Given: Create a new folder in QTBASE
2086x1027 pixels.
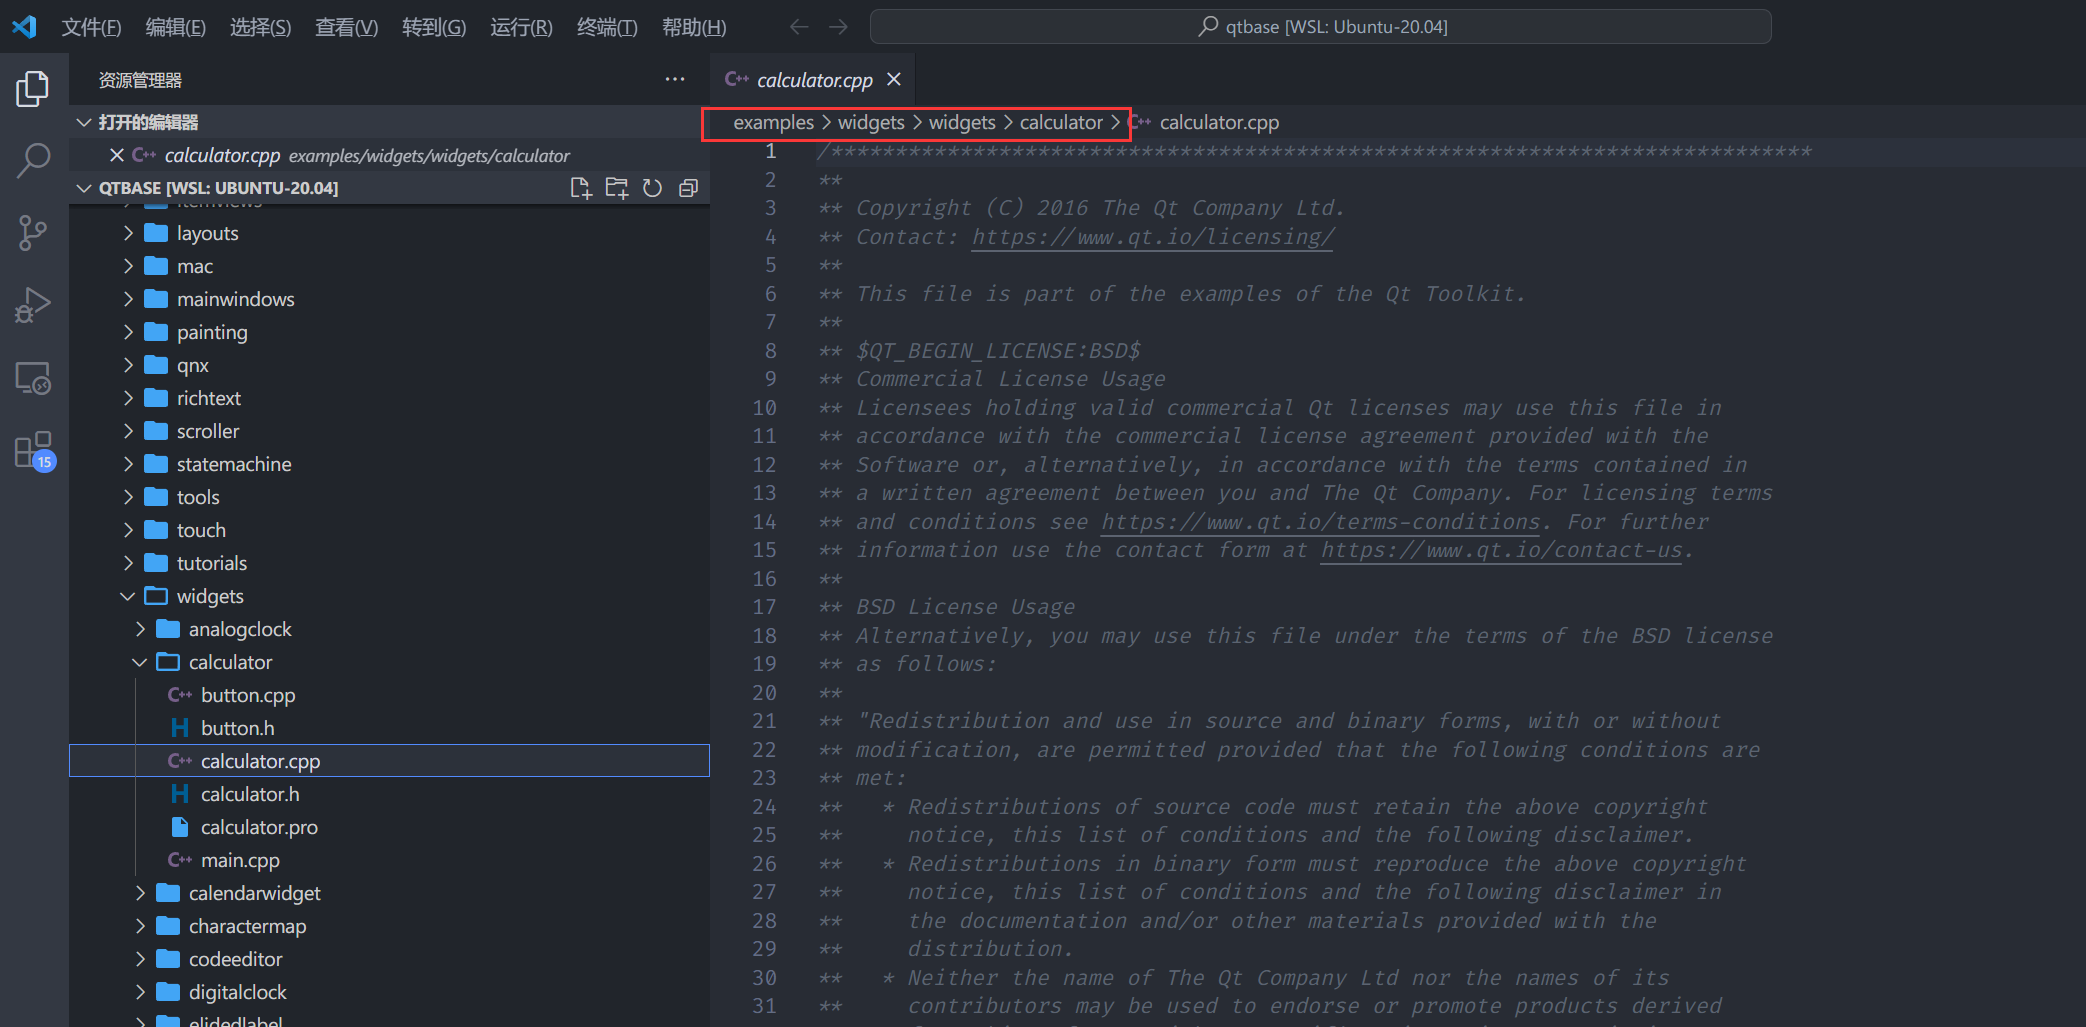Looking at the screenshot, I should [617, 188].
